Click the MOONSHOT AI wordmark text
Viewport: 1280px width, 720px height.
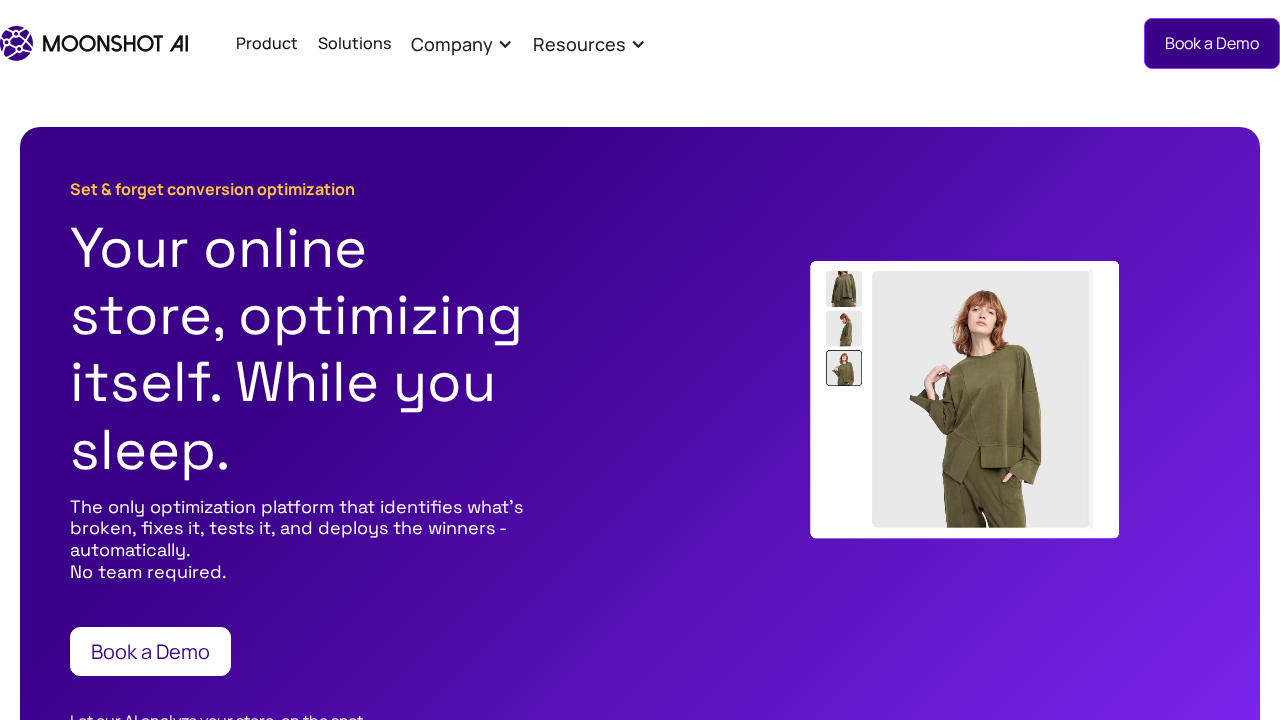(115, 44)
